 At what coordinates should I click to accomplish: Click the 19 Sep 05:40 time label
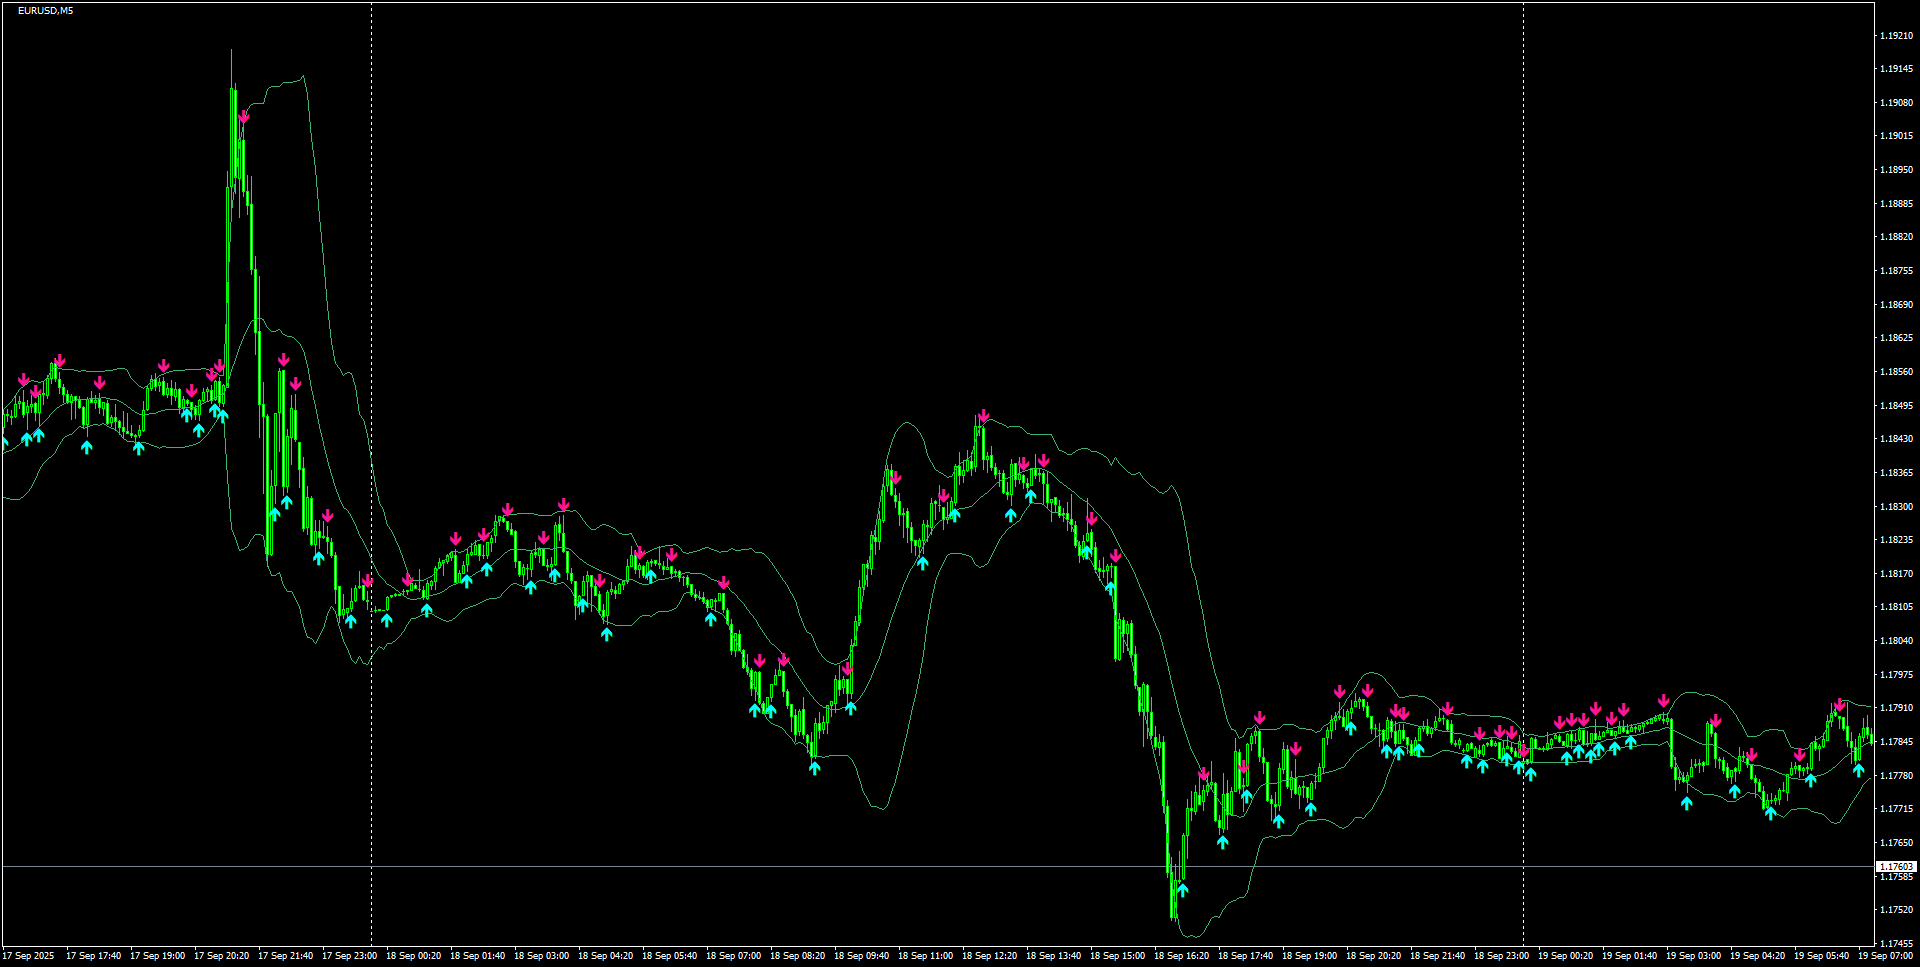tap(1821, 956)
